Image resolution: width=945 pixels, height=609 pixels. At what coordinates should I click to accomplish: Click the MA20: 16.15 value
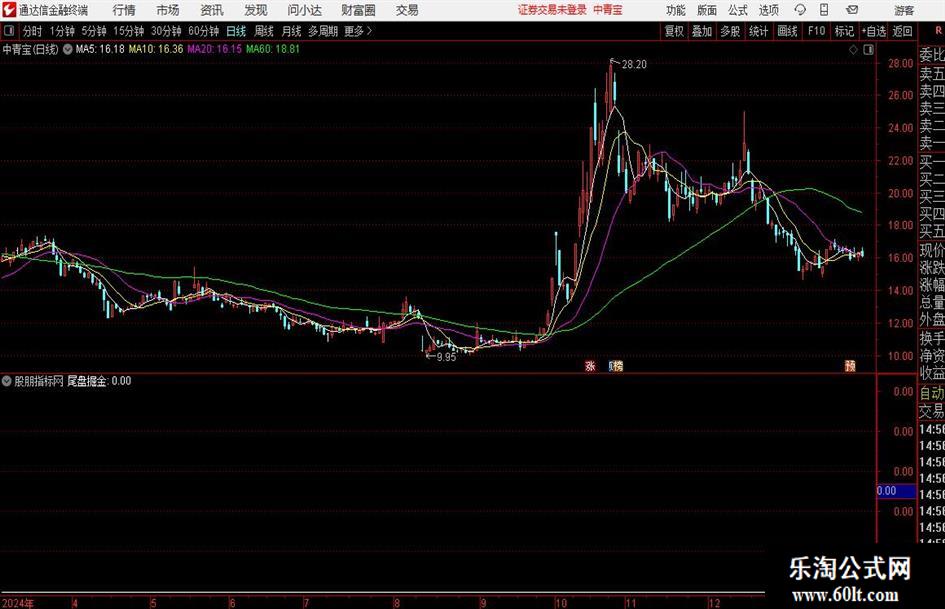[x=215, y=49]
